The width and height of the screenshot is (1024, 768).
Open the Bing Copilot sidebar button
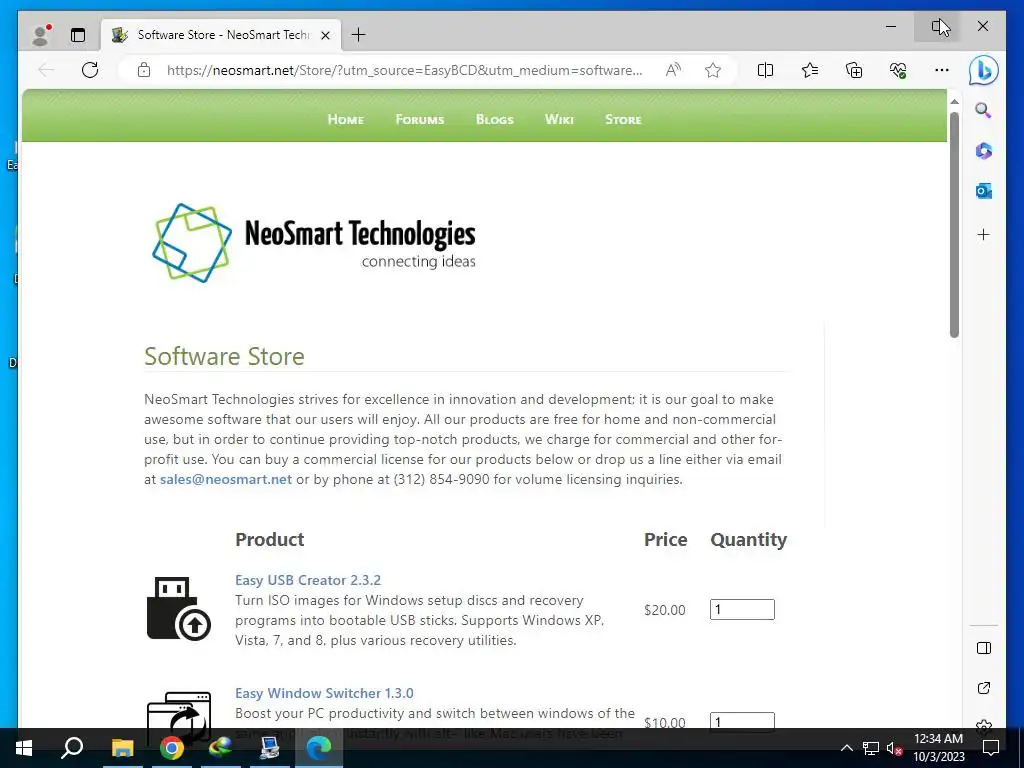(x=984, y=70)
